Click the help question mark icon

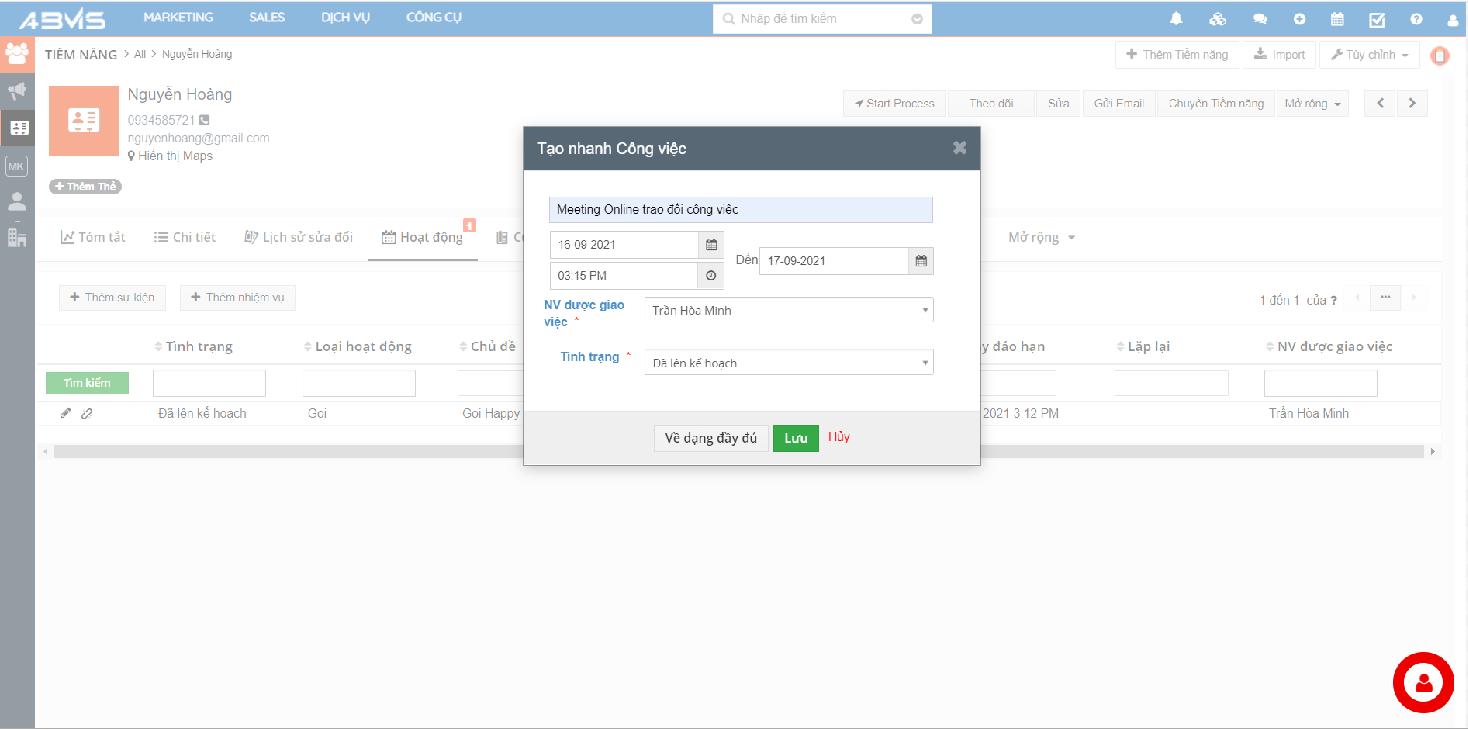click(1416, 19)
